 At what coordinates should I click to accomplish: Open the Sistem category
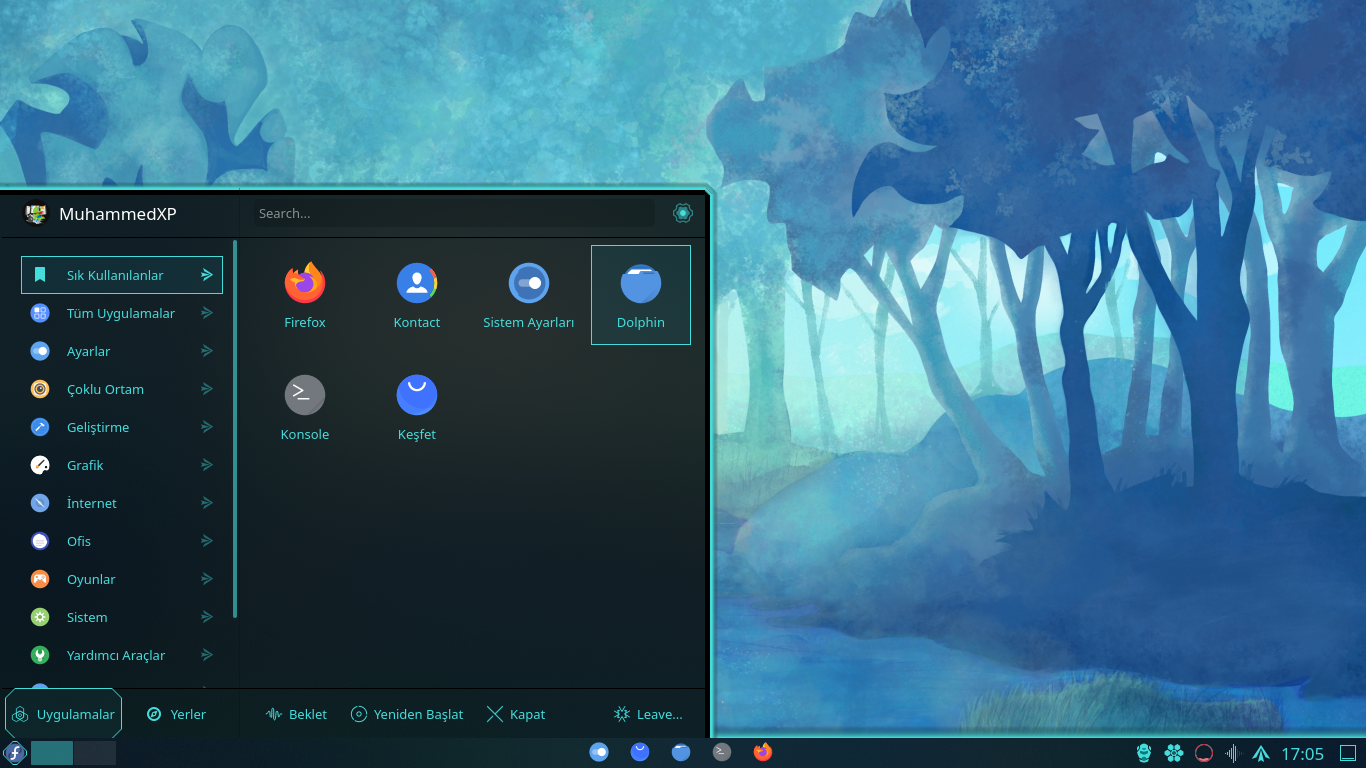122,617
